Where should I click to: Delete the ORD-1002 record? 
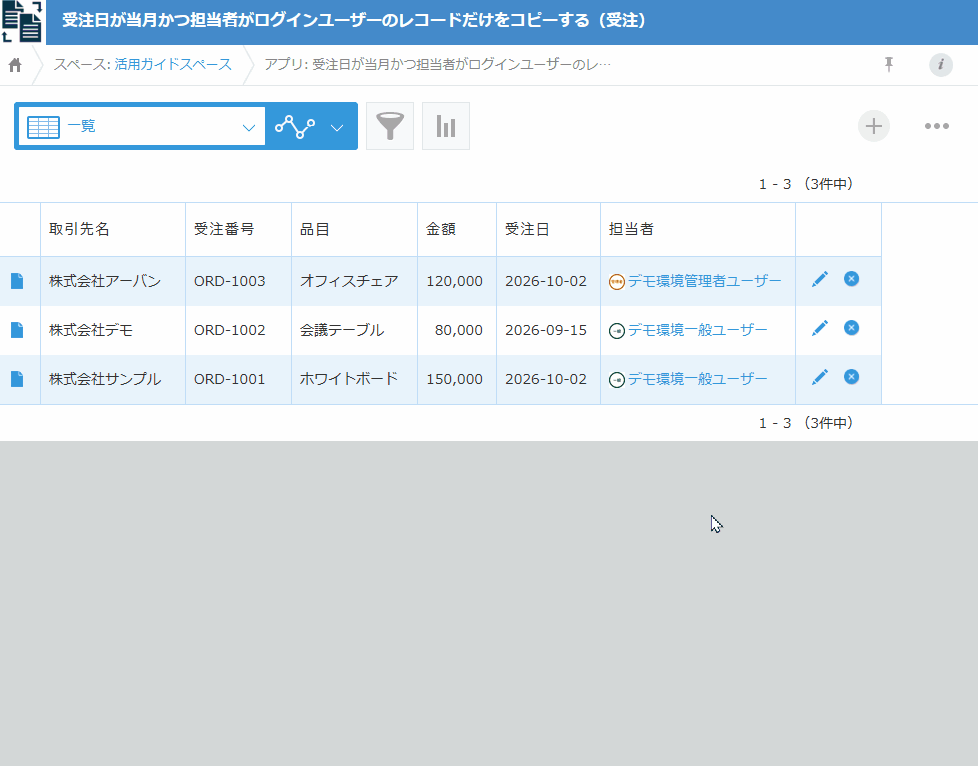click(x=851, y=328)
